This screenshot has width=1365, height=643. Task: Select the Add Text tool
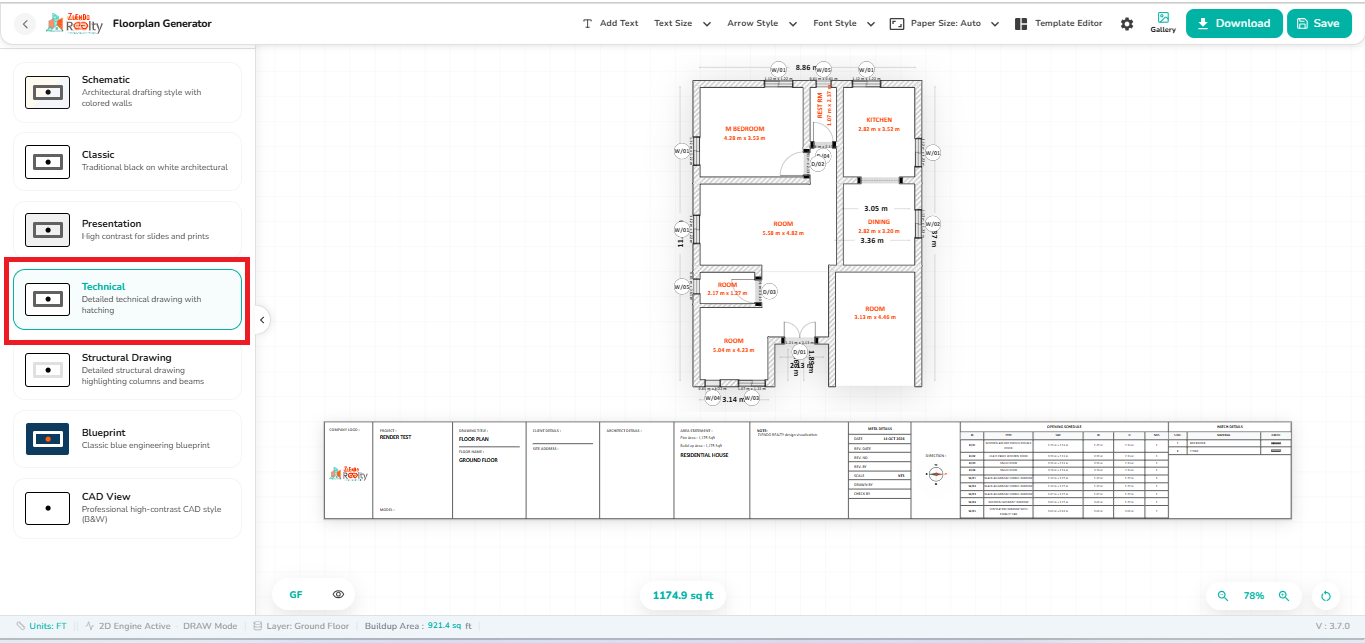click(610, 23)
